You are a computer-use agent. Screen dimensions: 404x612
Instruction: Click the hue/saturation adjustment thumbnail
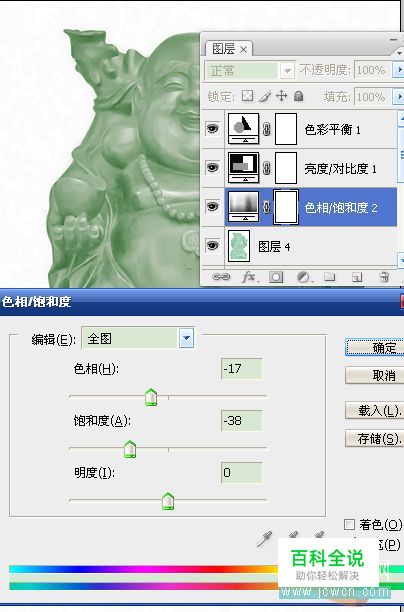click(243, 206)
